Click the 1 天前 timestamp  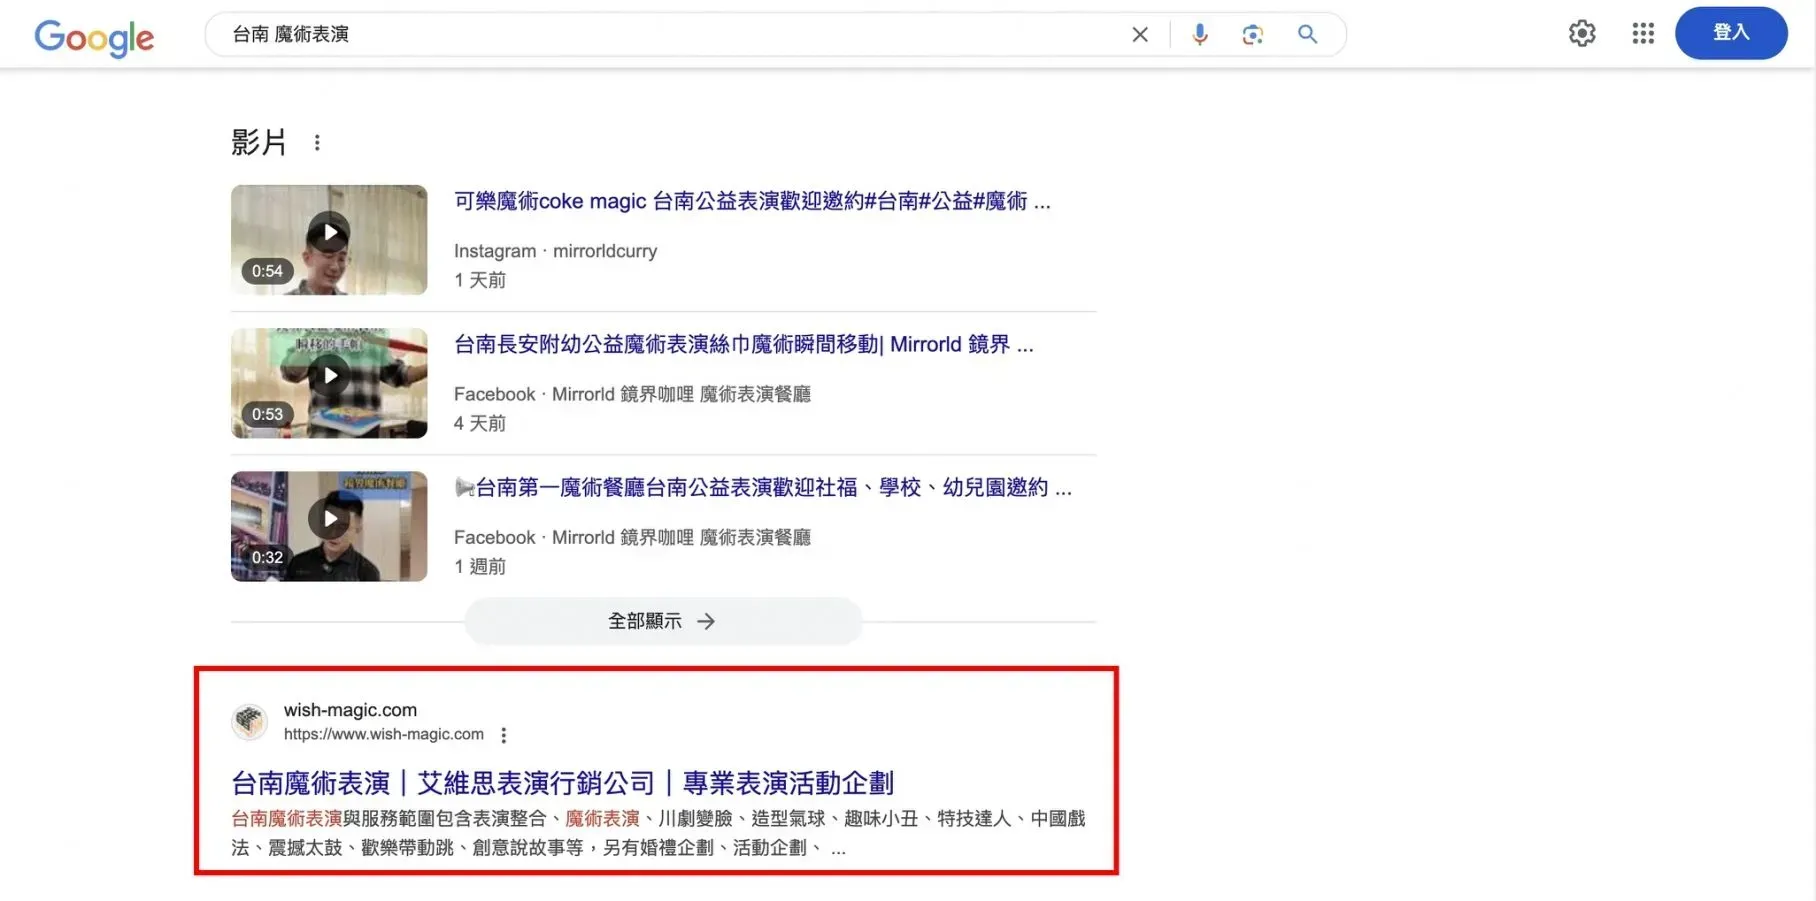480,280
